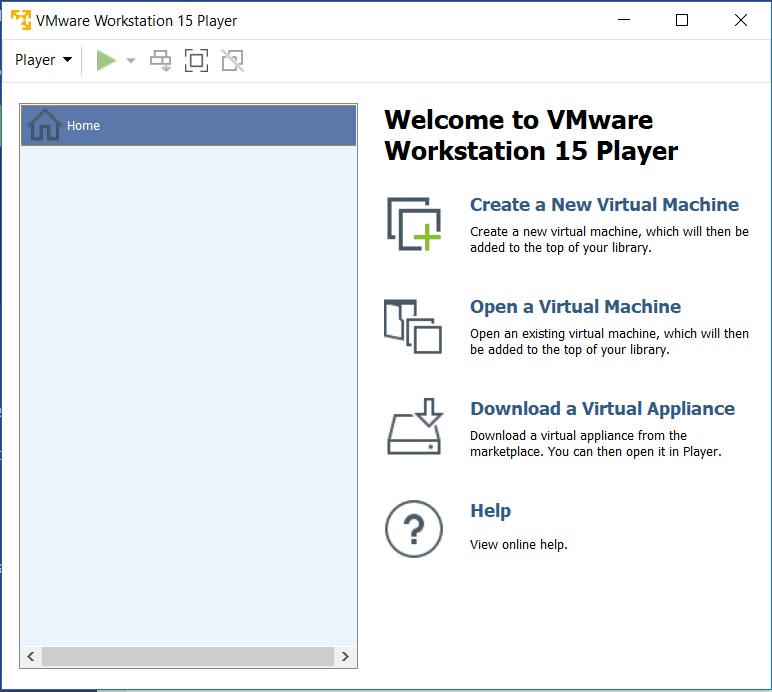This screenshot has width=772, height=692.
Task: Click the library horizontal scrollbar track
Action: click(x=187, y=657)
